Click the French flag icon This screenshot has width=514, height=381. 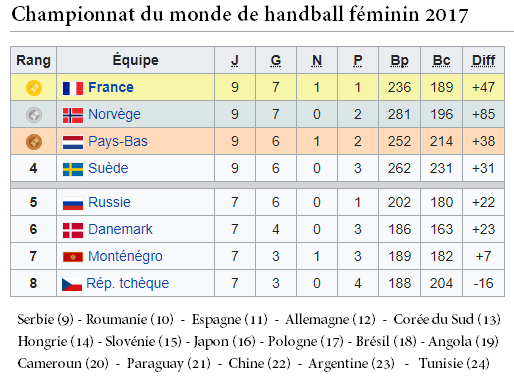(x=73, y=88)
